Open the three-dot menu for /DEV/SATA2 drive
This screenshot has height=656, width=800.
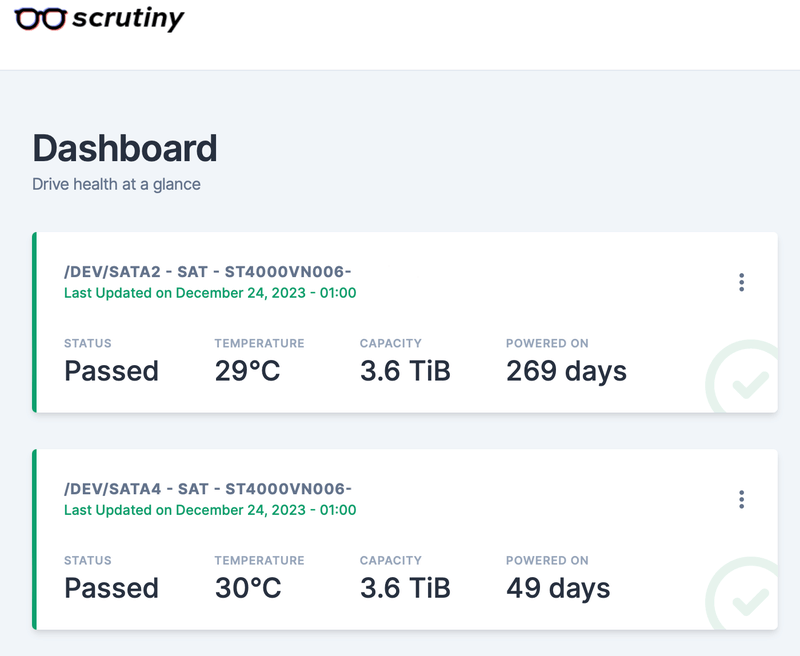[741, 282]
